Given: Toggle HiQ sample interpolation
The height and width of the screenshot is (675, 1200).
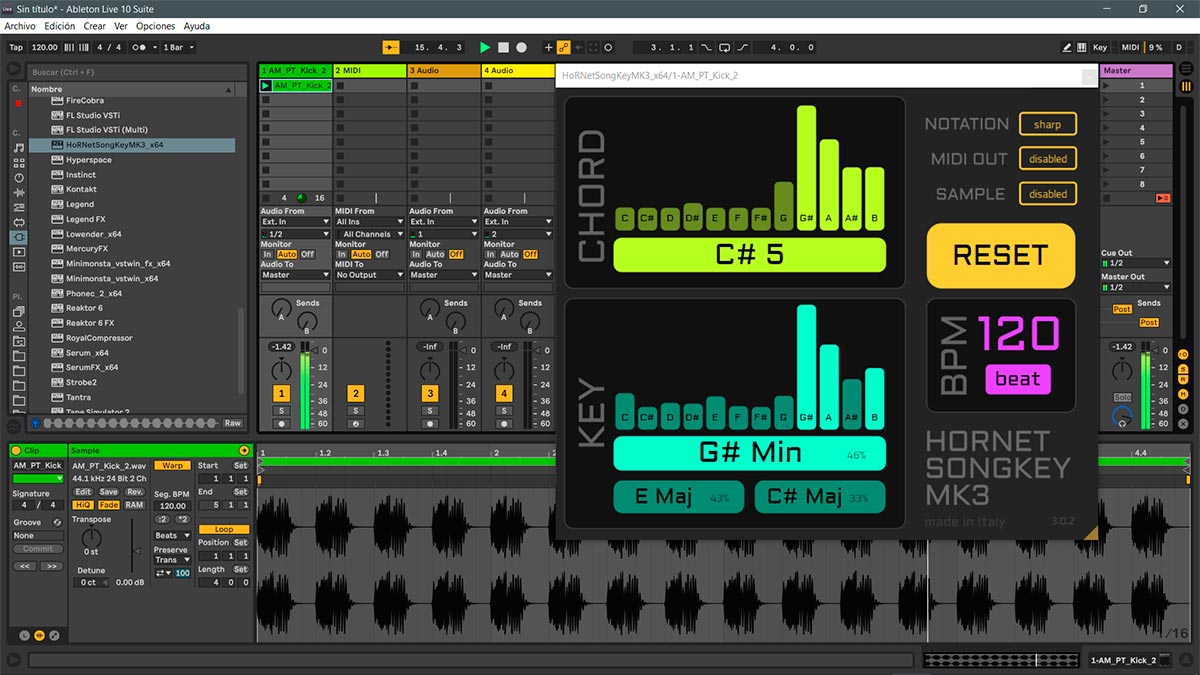Looking at the screenshot, I should pos(83,505).
